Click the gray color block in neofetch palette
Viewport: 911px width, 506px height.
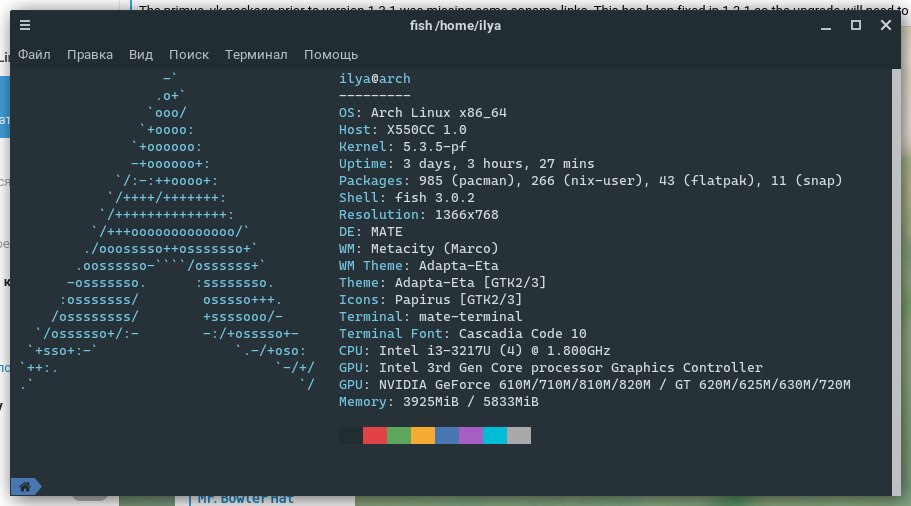(x=519, y=435)
